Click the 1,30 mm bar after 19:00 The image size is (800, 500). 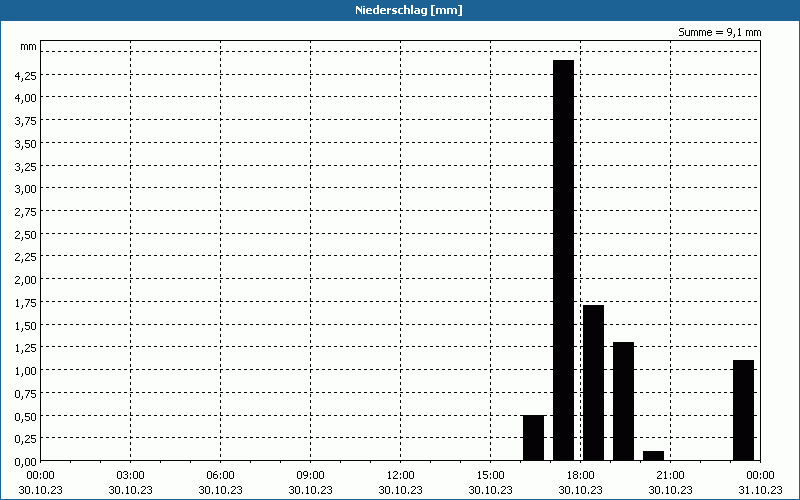[623, 401]
